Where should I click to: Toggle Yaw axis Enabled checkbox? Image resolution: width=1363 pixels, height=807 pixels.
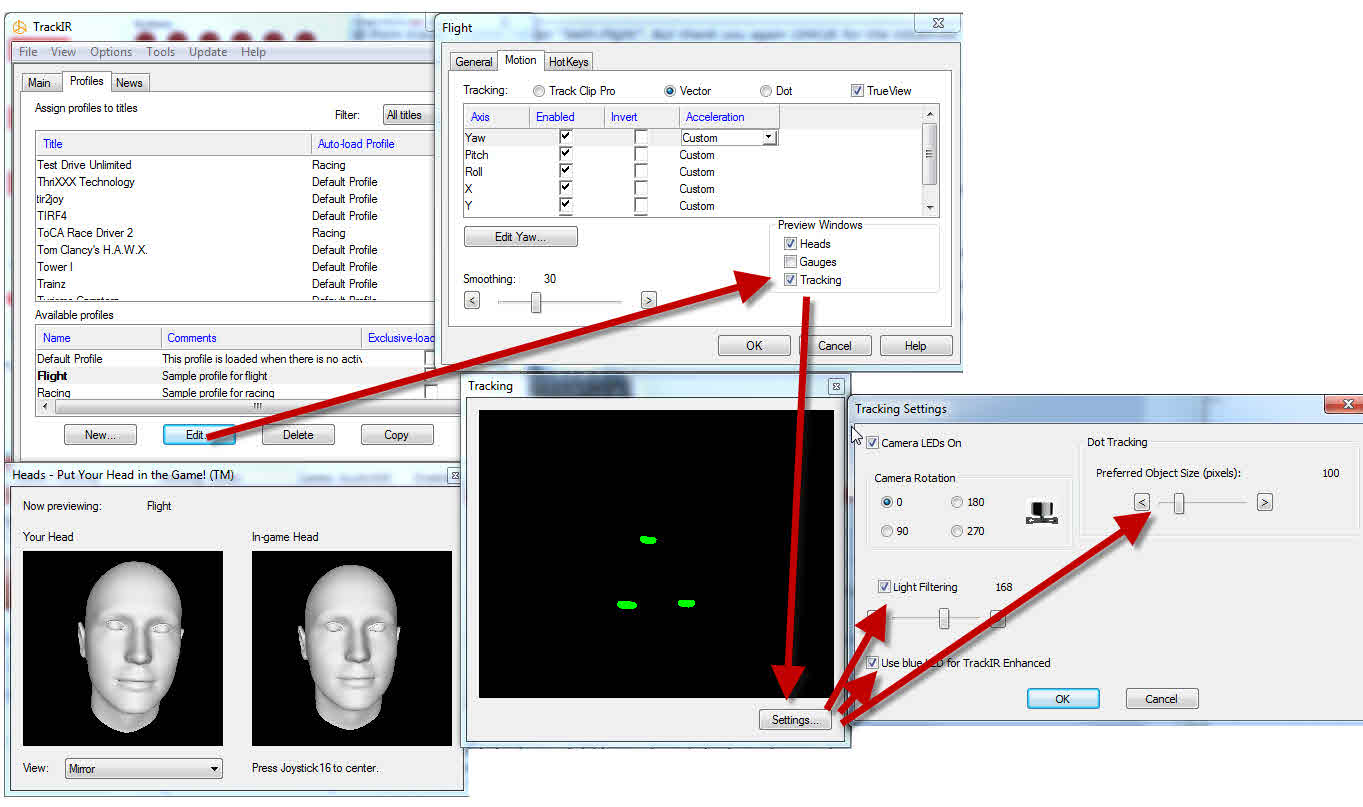[565, 137]
